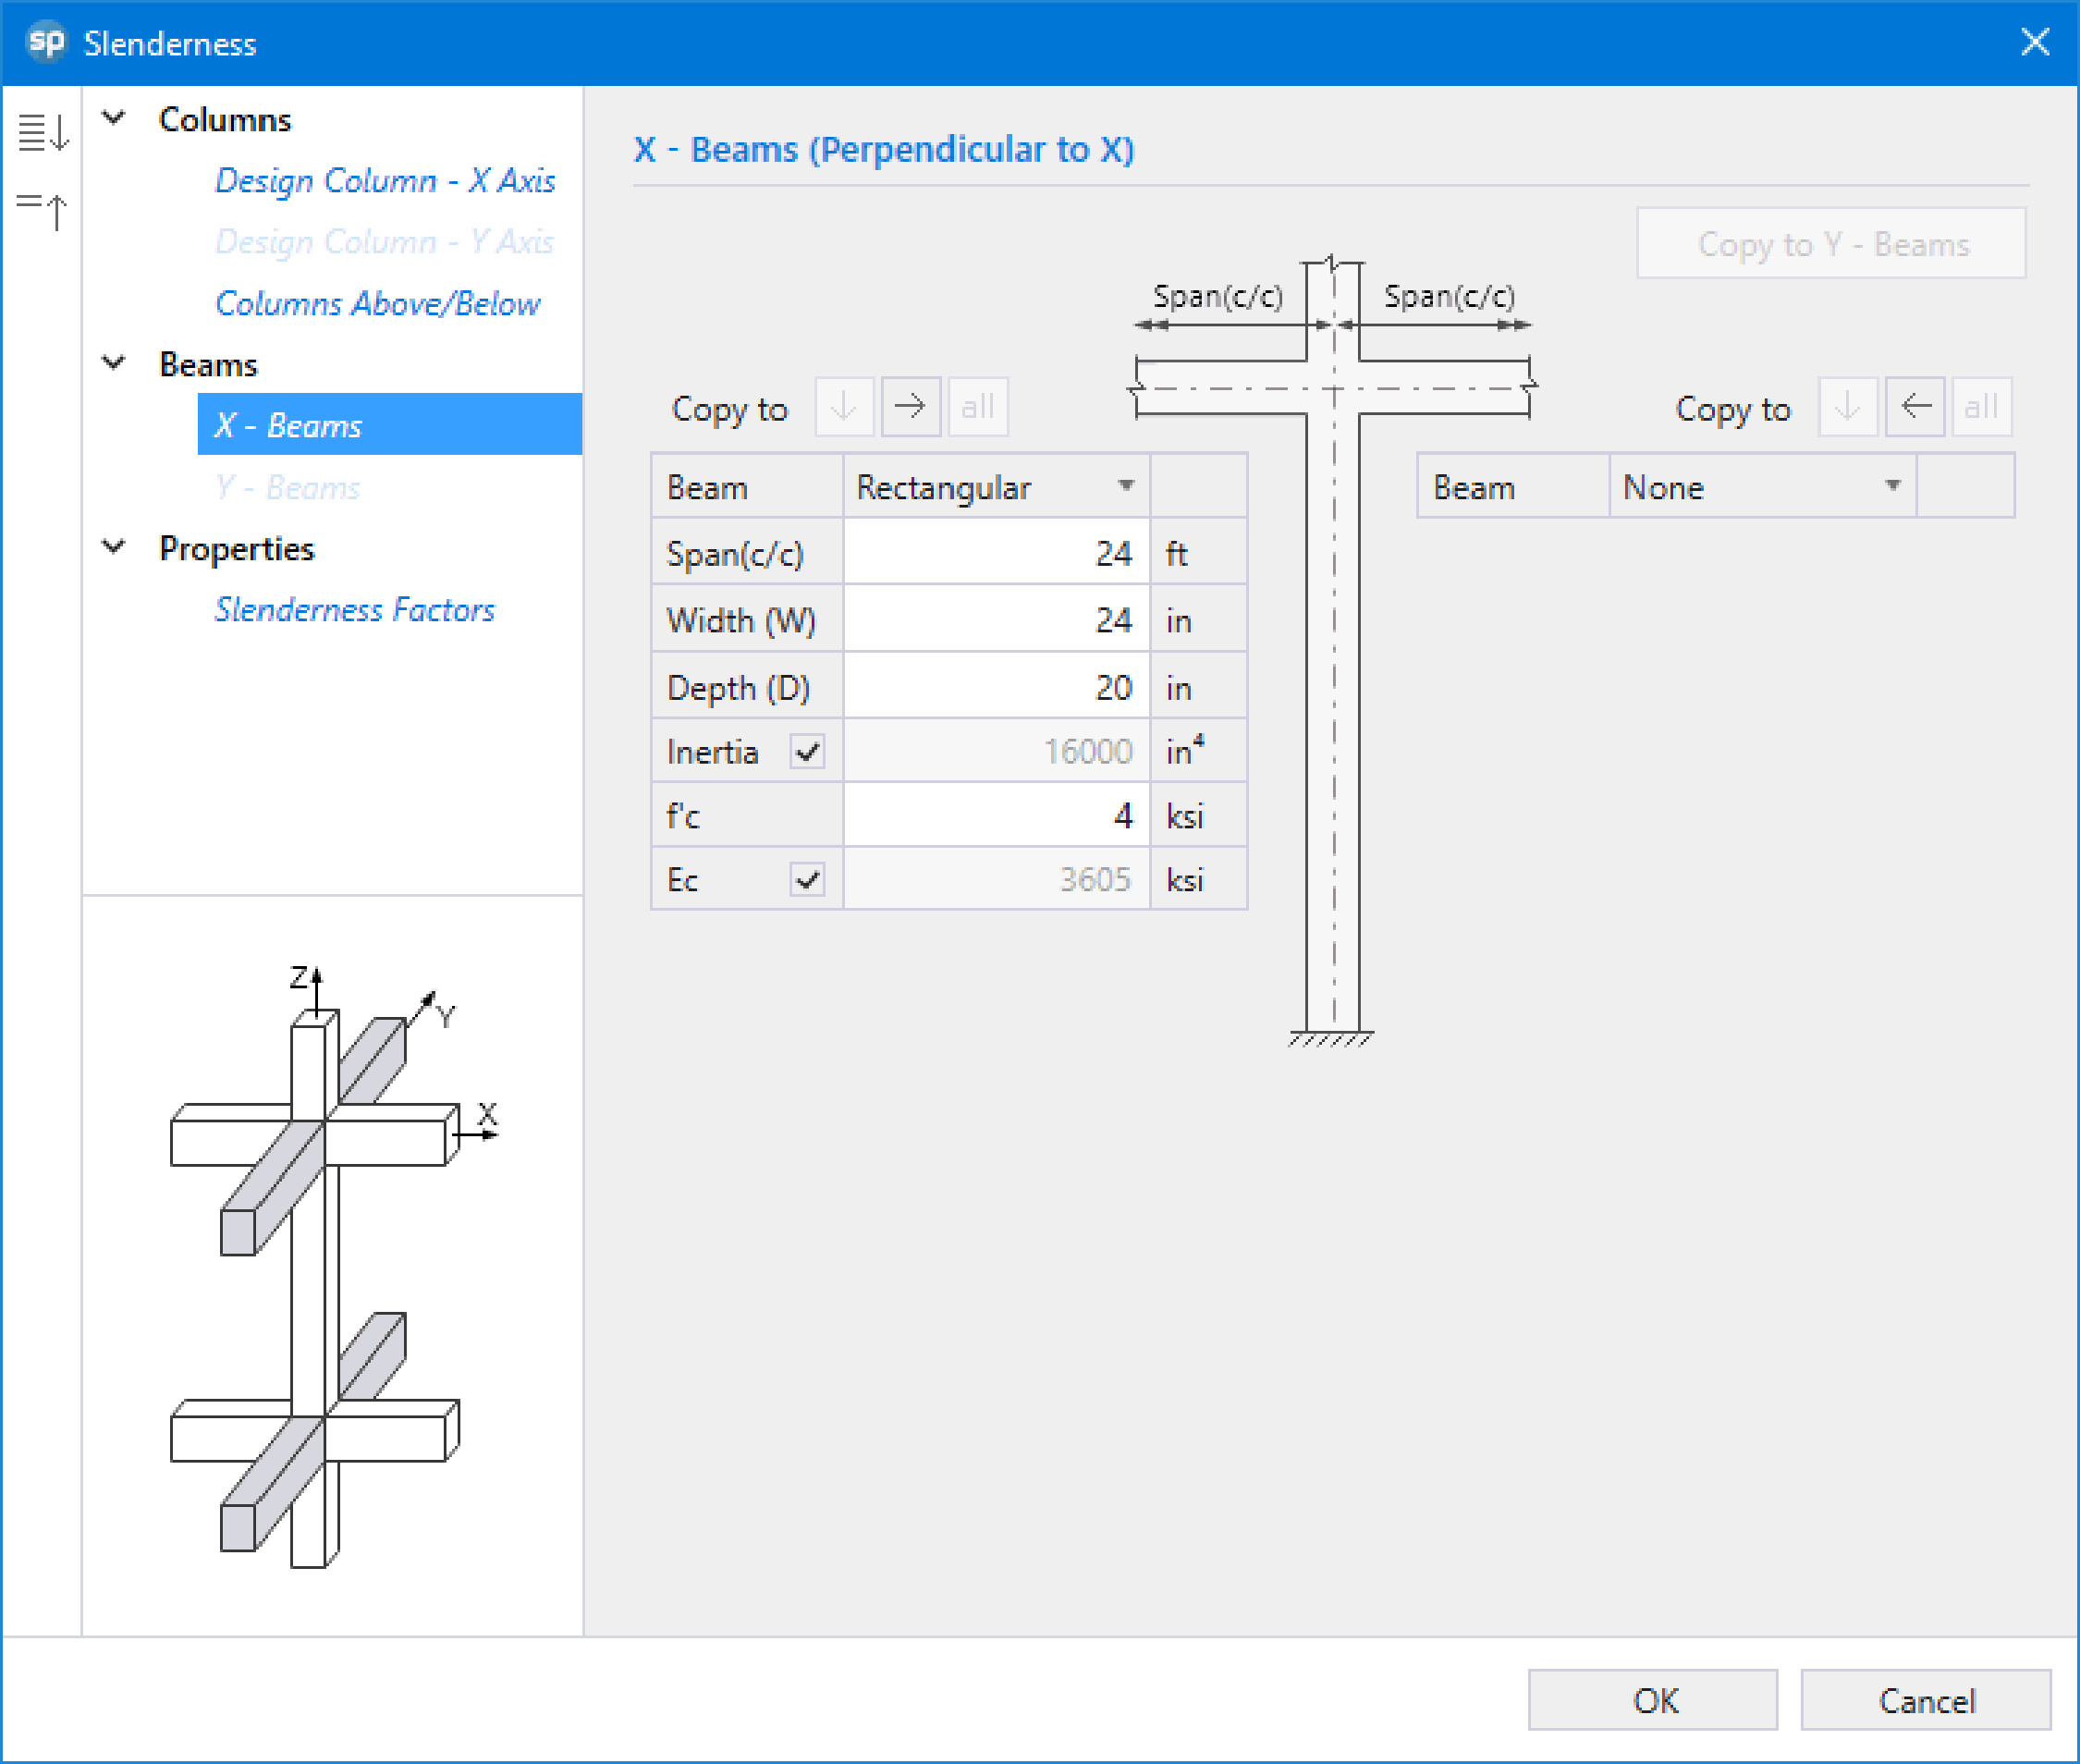Viewport: 2080px width, 1764px height.
Task: Copy left beam right using arrow icon
Action: [x=910, y=407]
